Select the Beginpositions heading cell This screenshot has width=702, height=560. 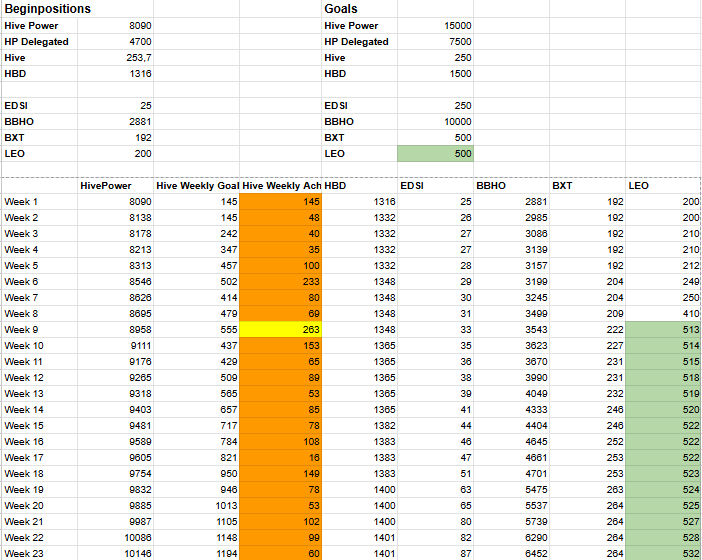point(39,9)
